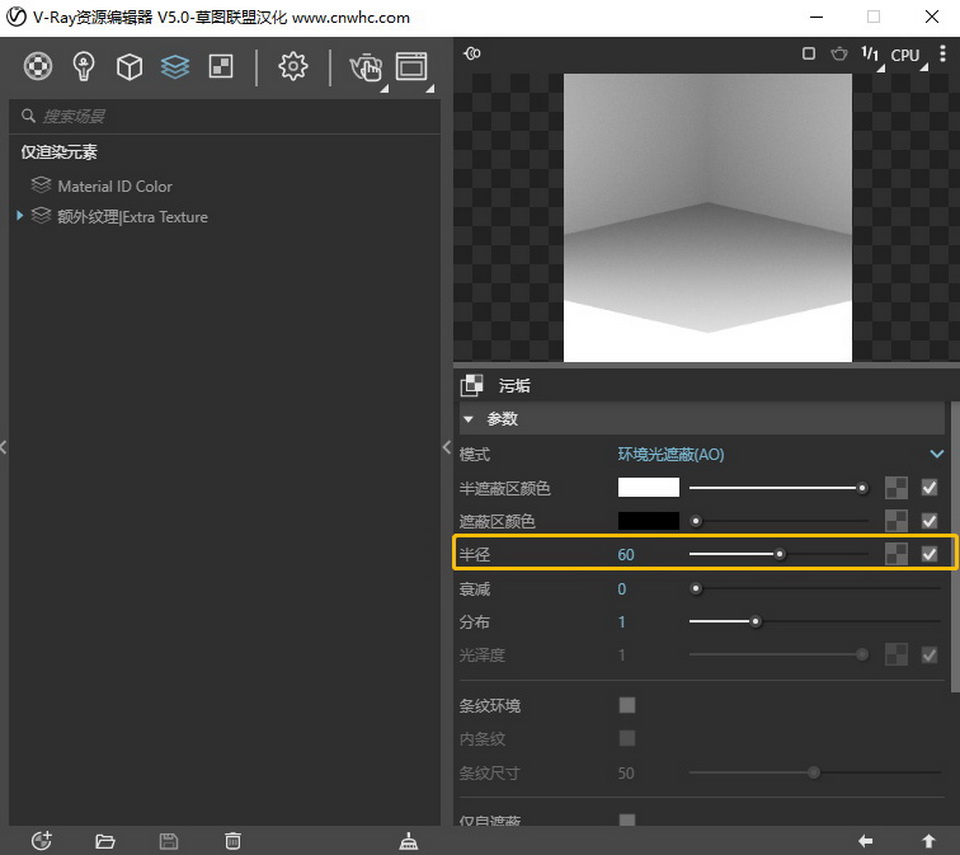Screen dimensions: 960x855
Task: Open render Settings gear icon
Action: tap(293, 67)
